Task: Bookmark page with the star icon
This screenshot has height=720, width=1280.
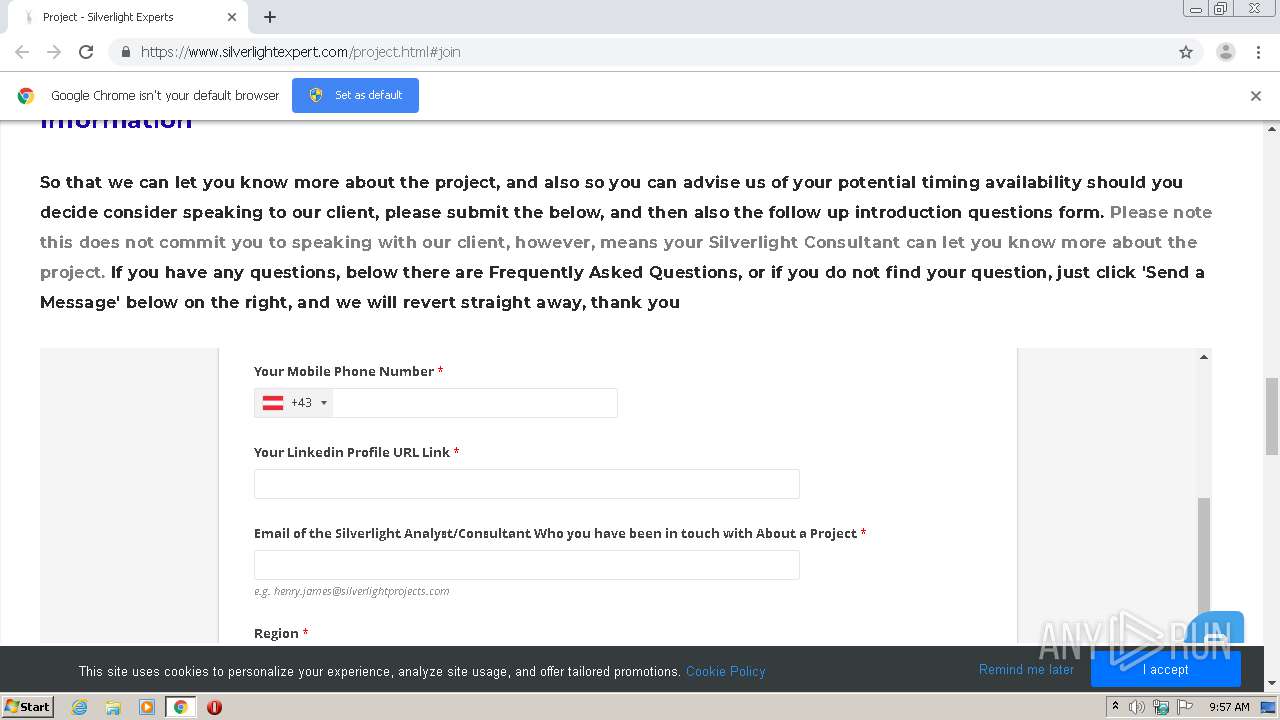Action: 1186,52
